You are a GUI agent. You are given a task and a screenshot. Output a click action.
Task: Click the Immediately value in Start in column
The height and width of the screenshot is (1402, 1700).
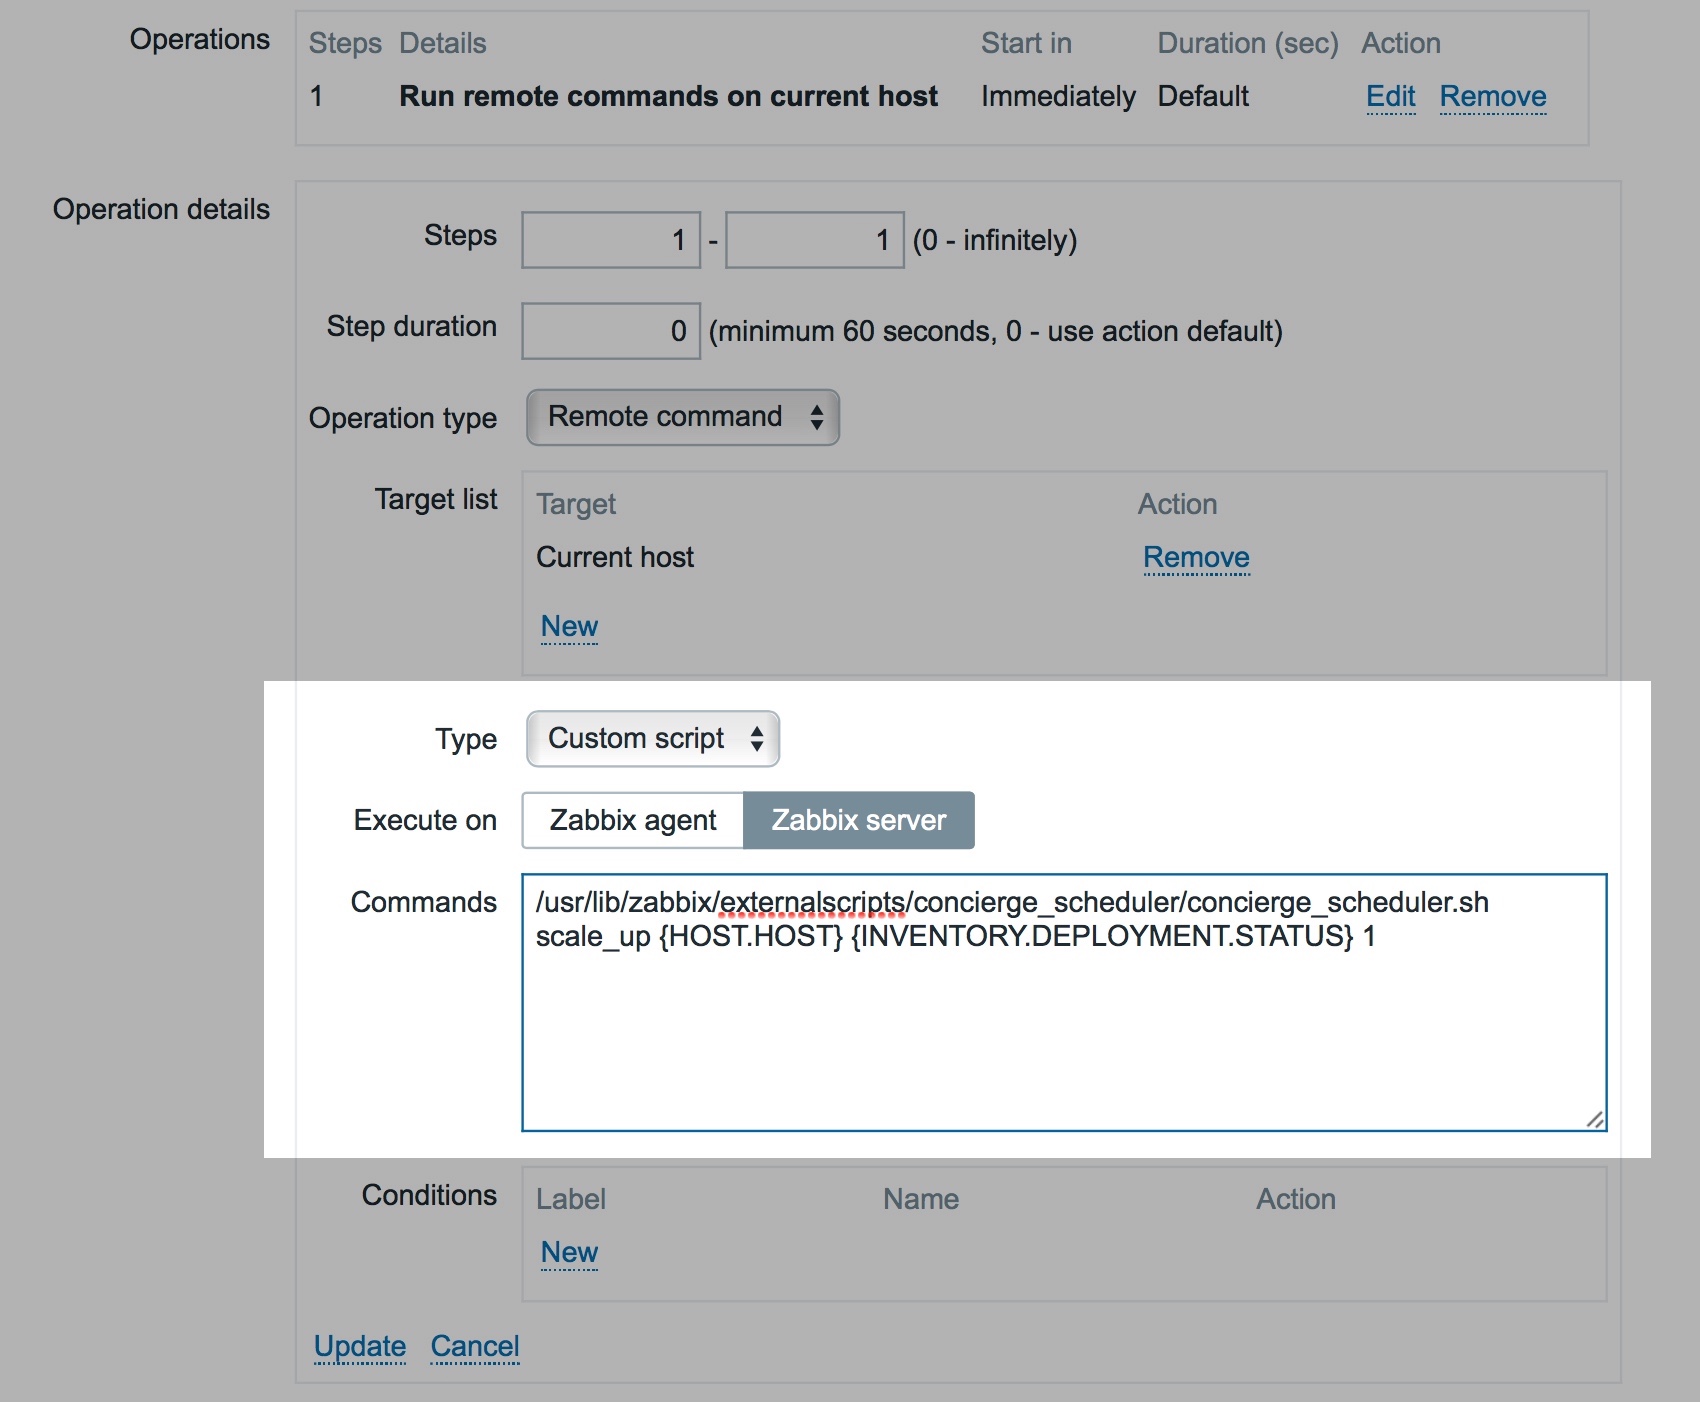coord(1058,96)
